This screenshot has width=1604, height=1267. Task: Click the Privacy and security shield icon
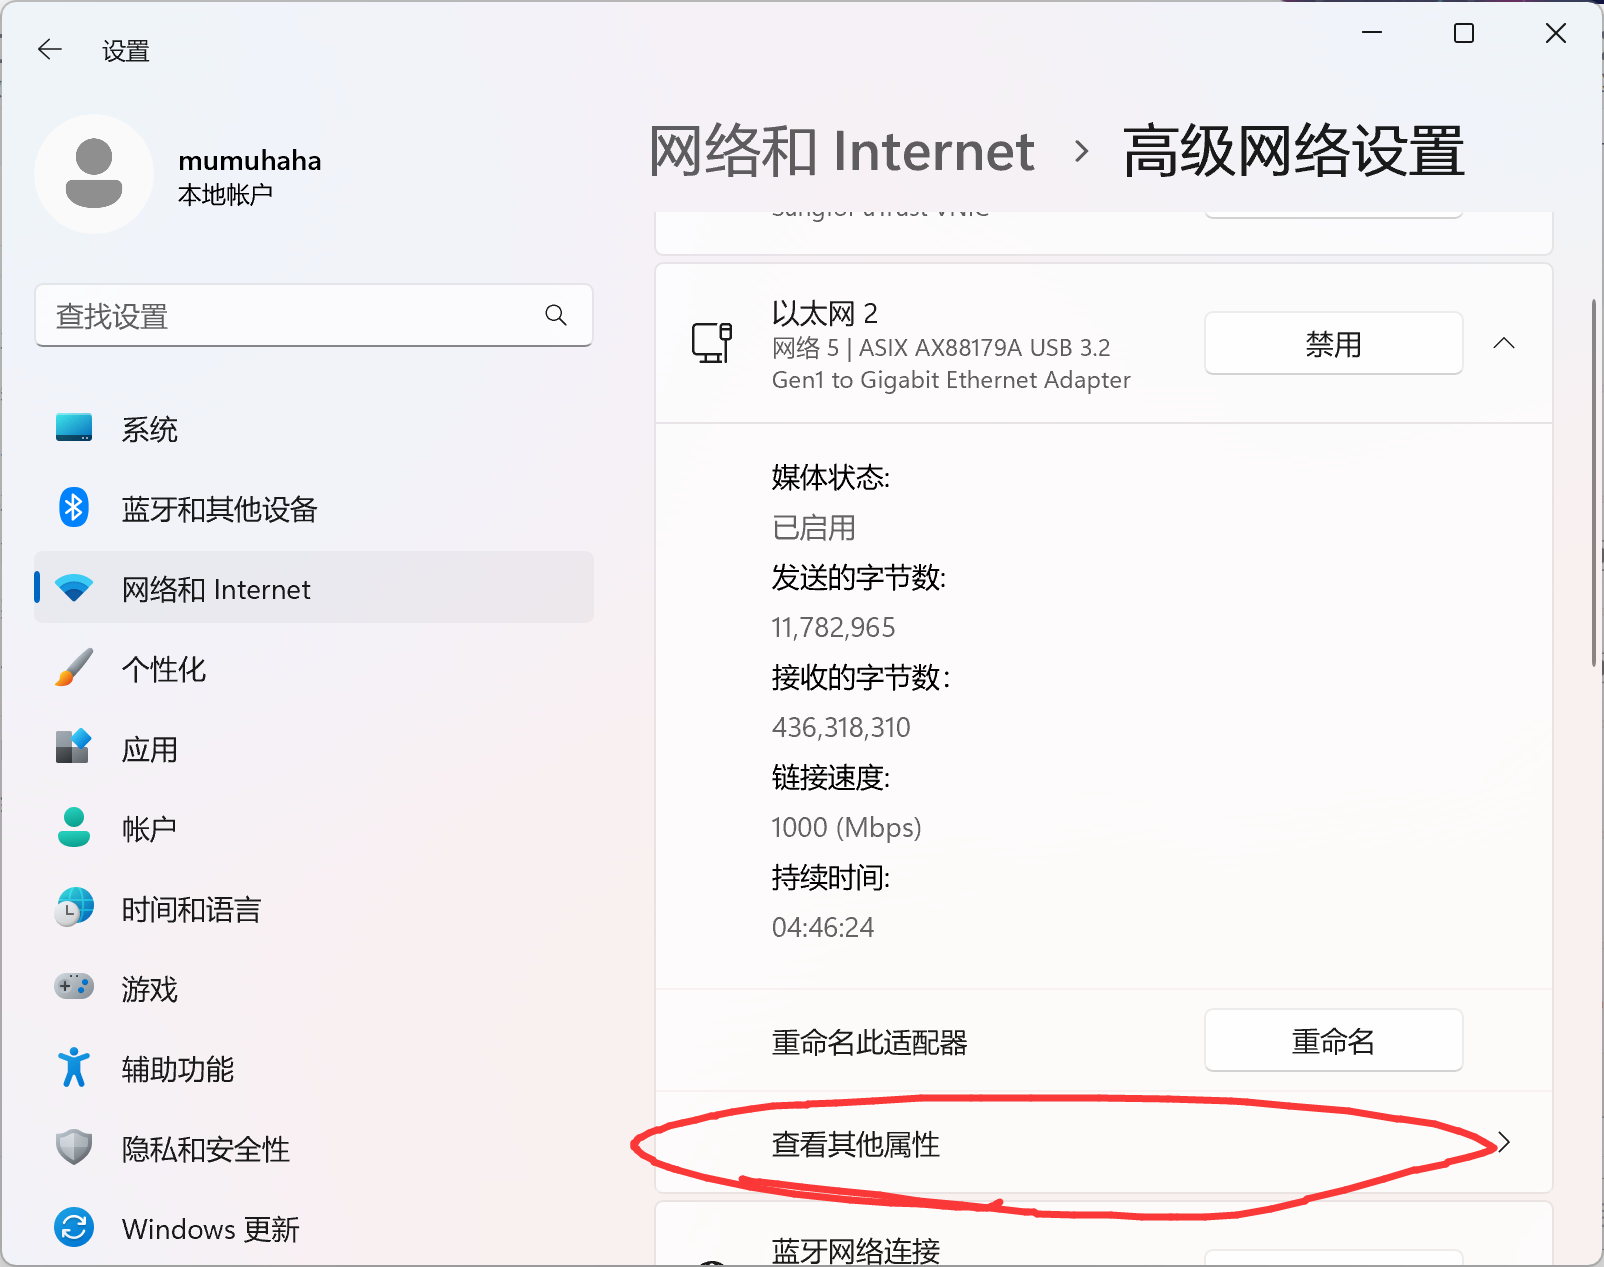point(74,1148)
